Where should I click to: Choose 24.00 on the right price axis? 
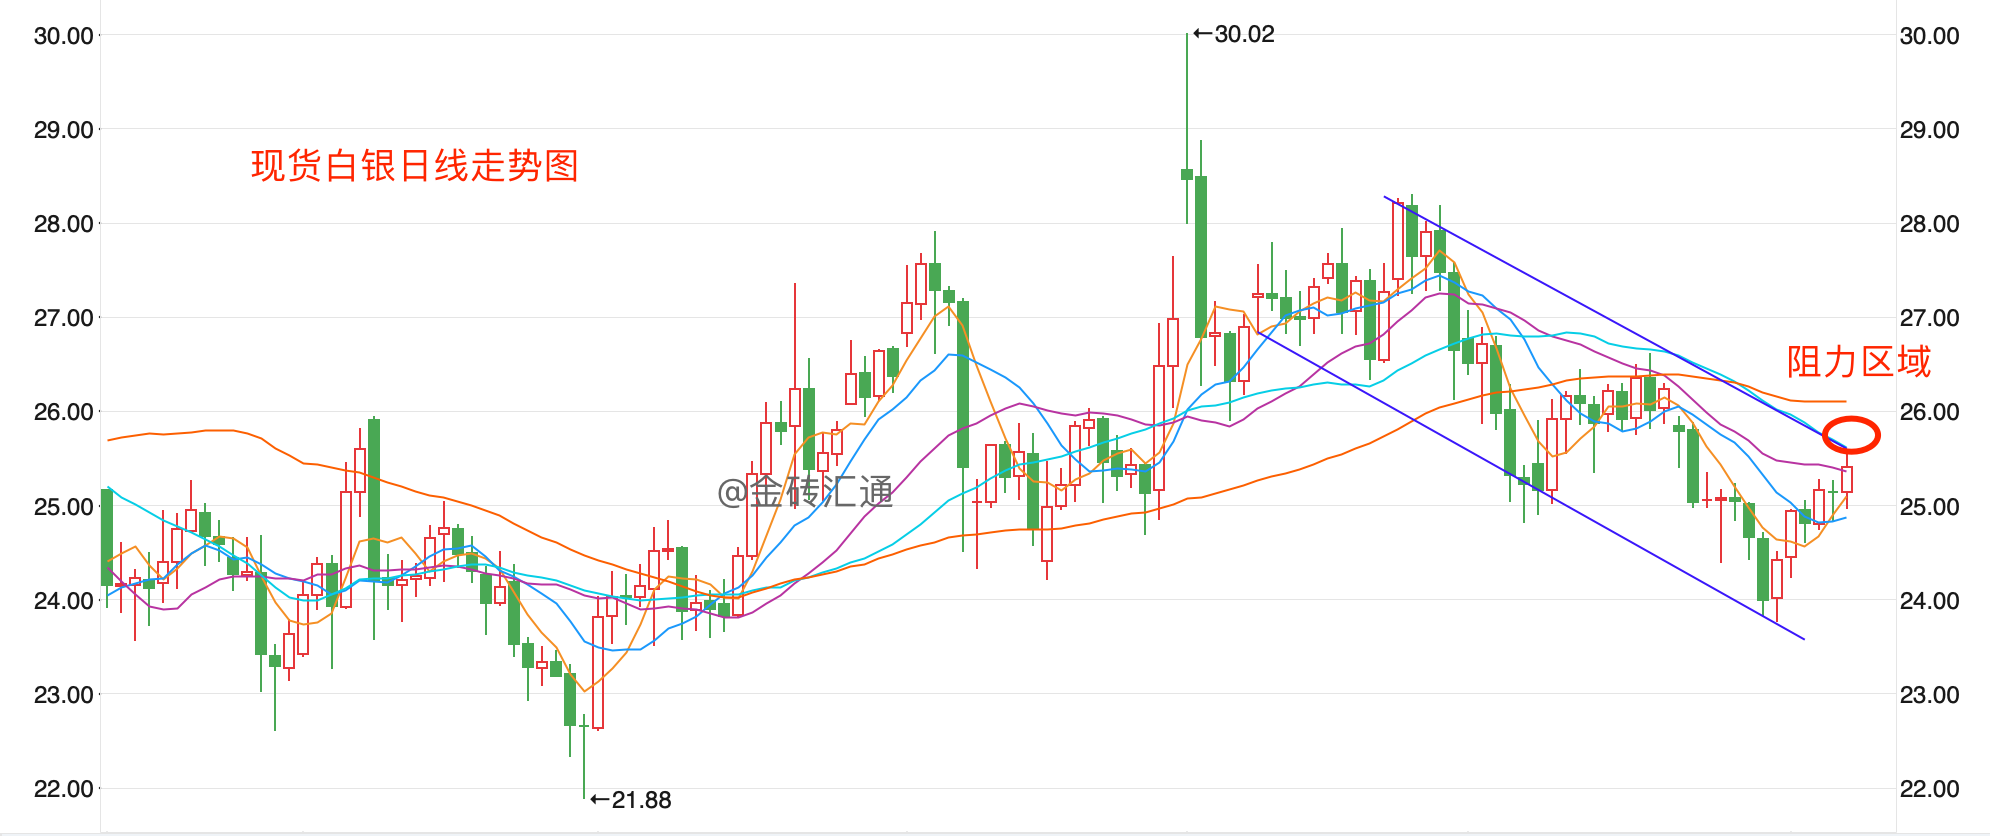[x=1930, y=601]
